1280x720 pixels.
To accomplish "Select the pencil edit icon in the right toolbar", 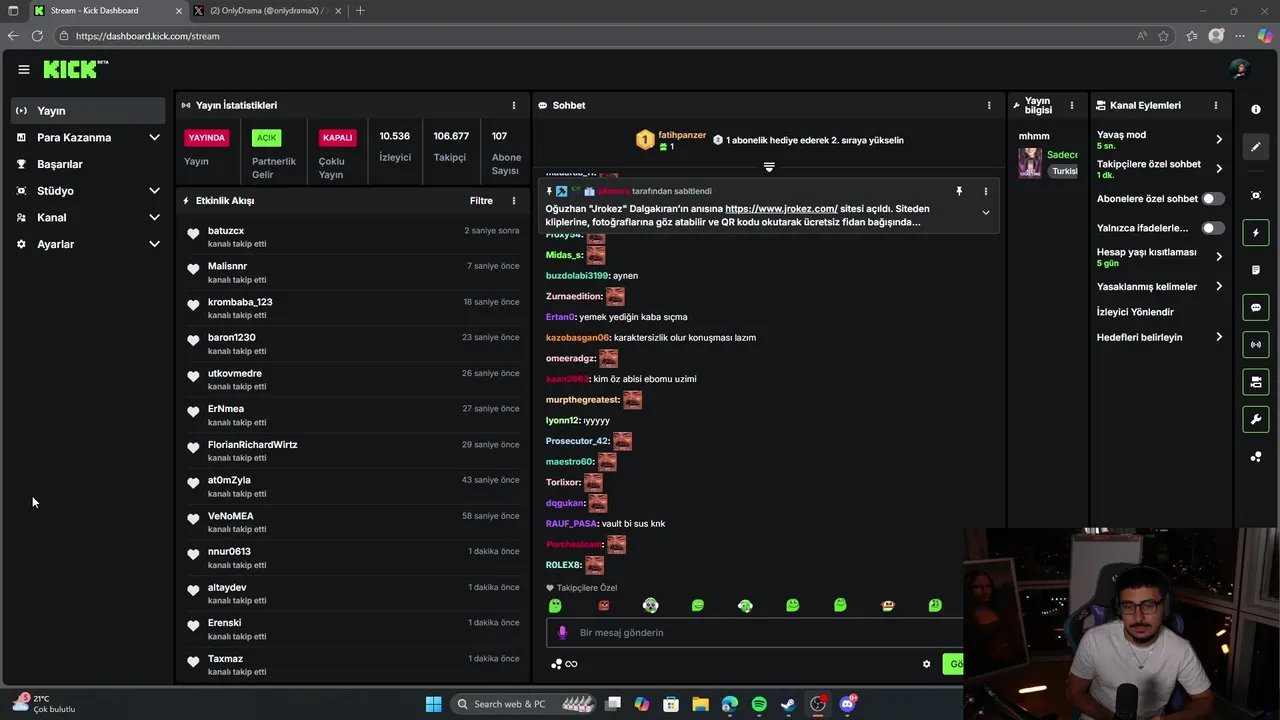I will click(x=1256, y=146).
